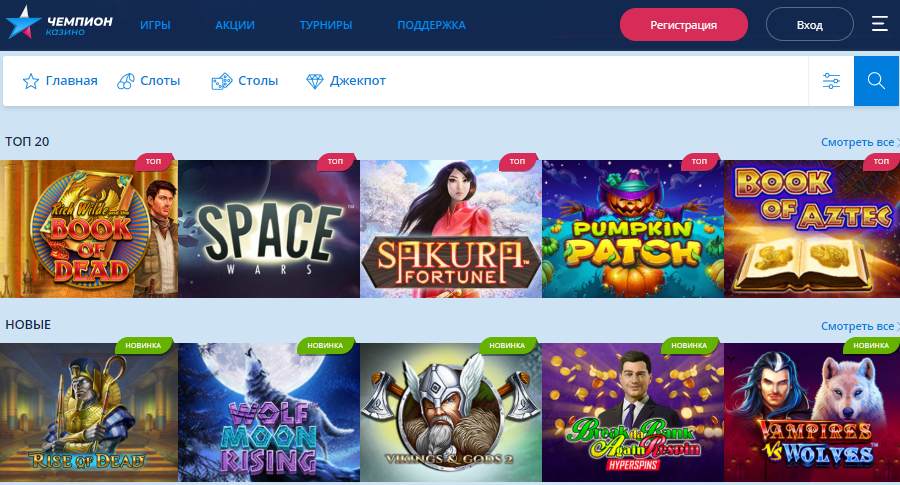Click the dice icon beside Столы
Screen dimensions: 900x485
[222, 81]
